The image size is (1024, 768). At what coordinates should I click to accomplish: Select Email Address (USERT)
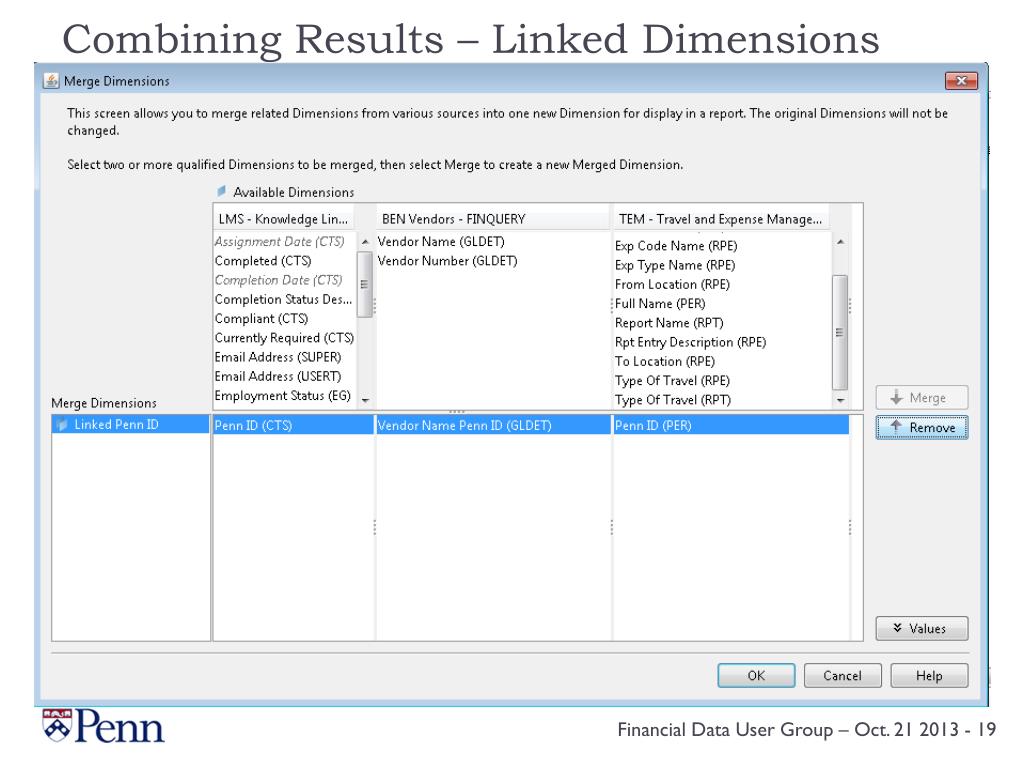click(x=278, y=376)
